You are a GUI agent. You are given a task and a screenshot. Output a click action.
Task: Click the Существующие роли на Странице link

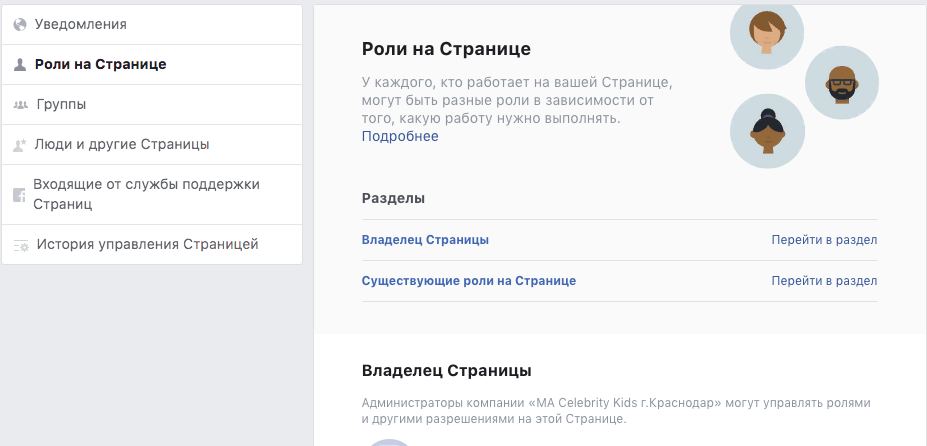(469, 281)
